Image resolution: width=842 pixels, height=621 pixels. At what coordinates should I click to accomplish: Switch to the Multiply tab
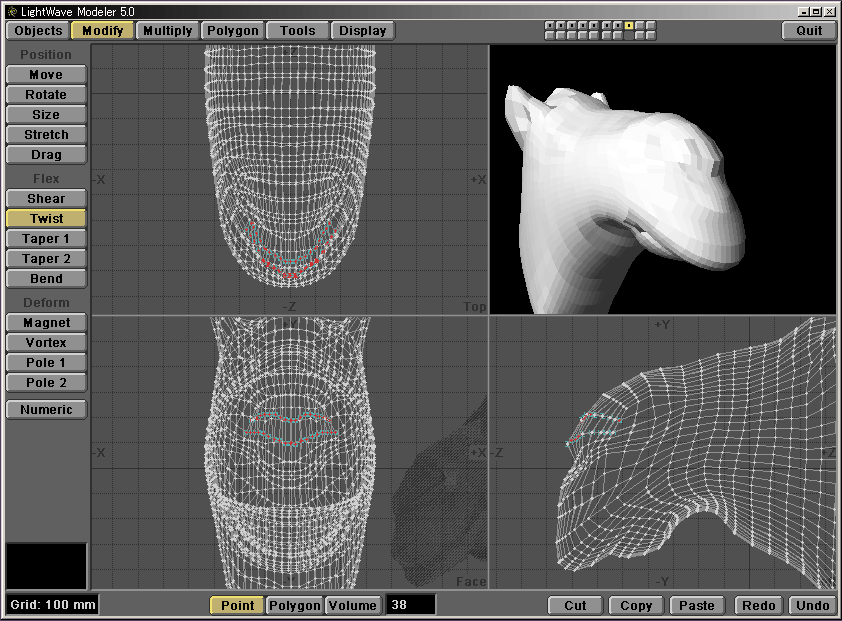(x=167, y=30)
